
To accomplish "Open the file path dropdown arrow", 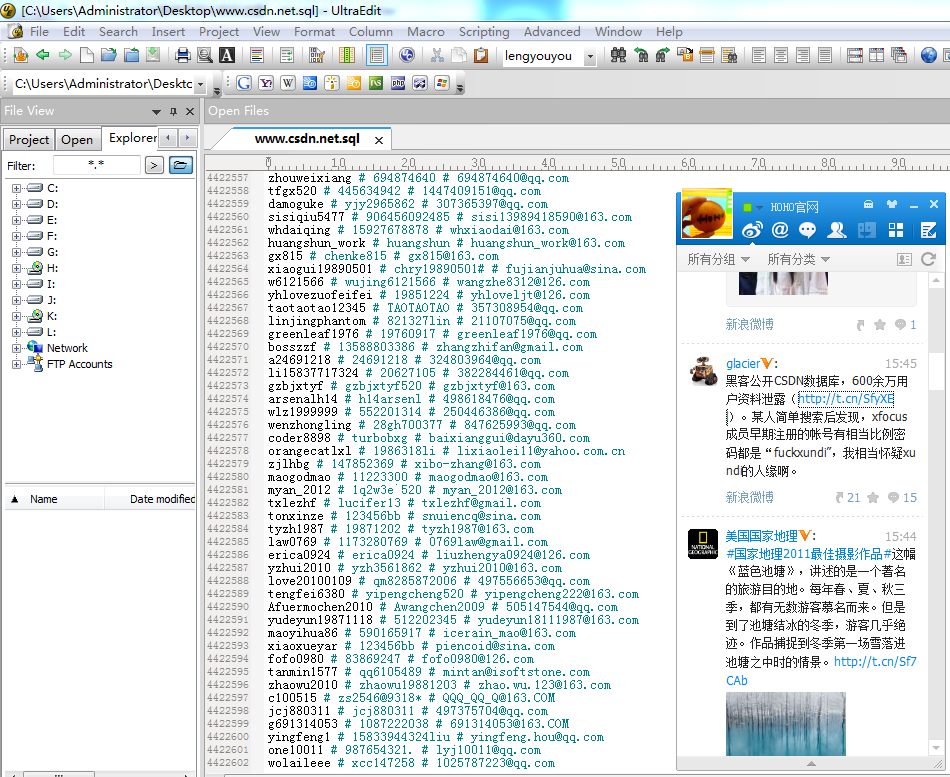I will (201, 84).
